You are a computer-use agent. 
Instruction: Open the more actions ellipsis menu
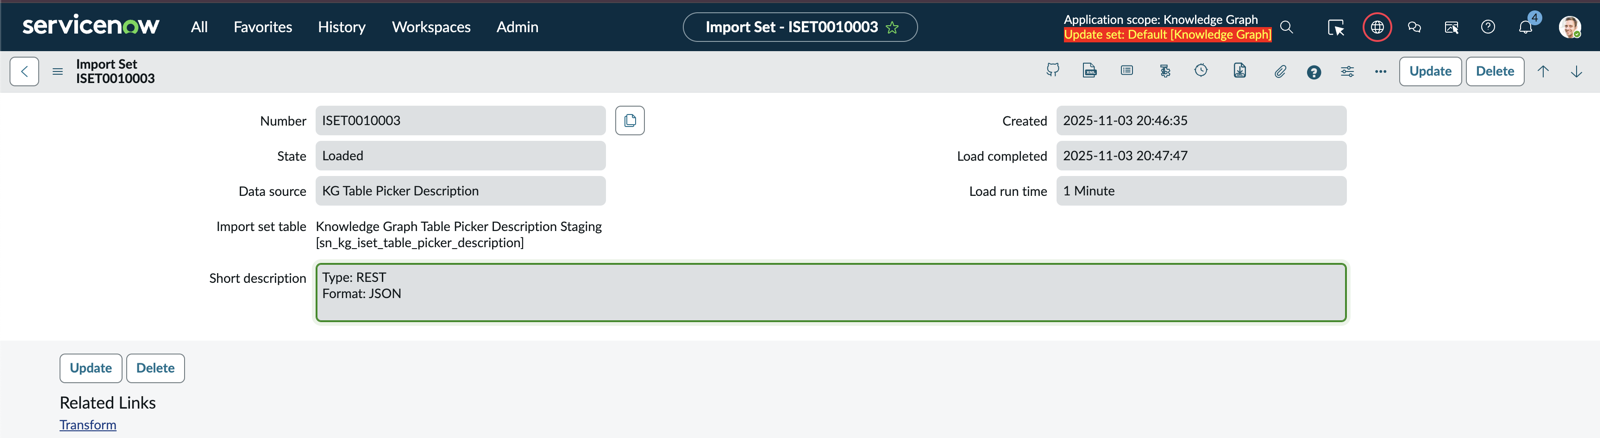click(x=1381, y=71)
